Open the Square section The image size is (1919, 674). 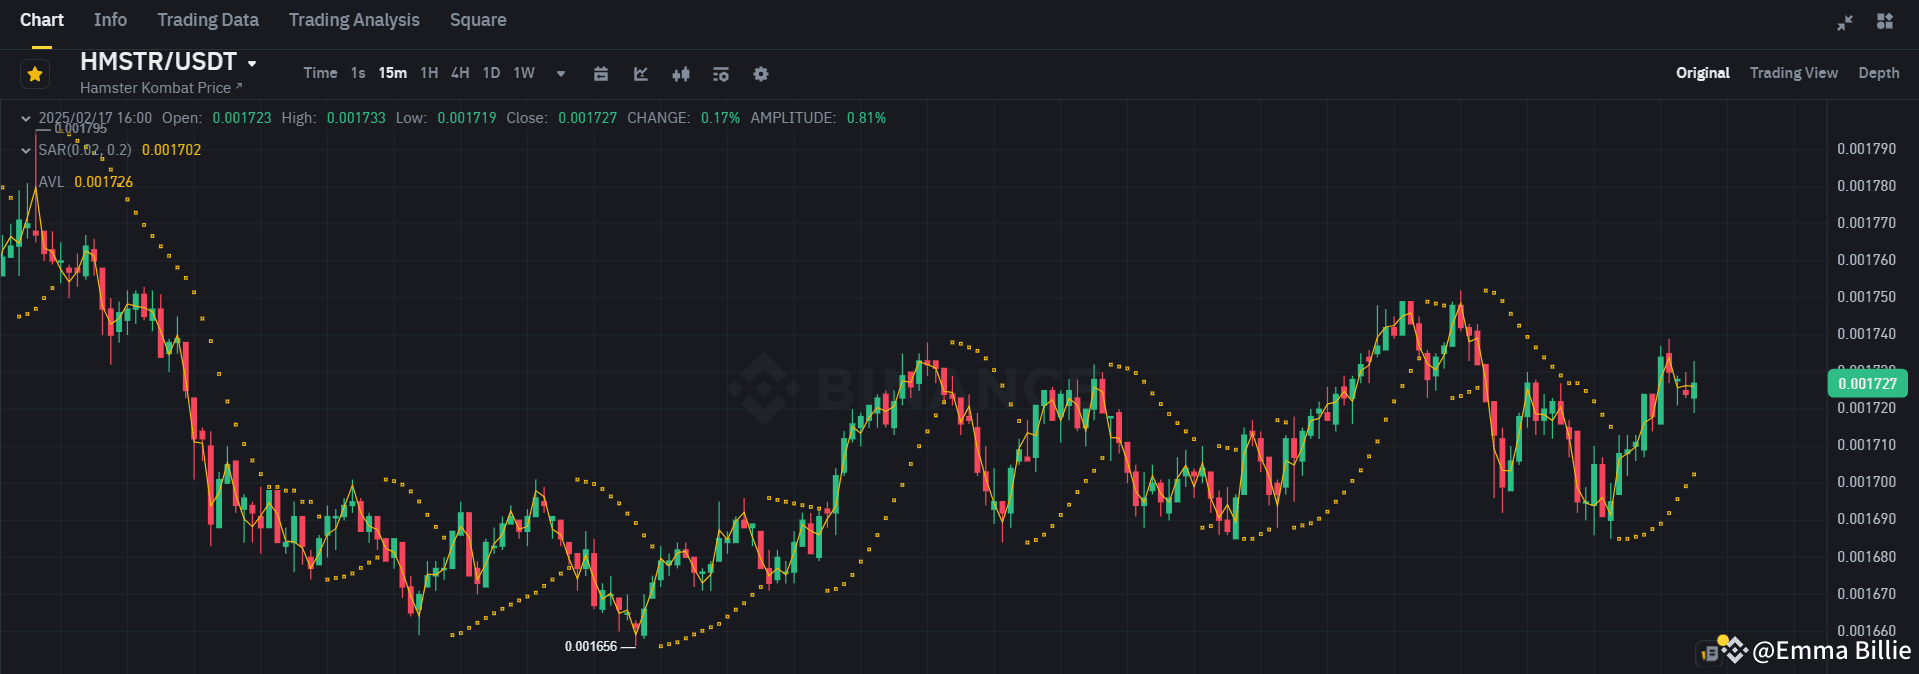pos(477,20)
